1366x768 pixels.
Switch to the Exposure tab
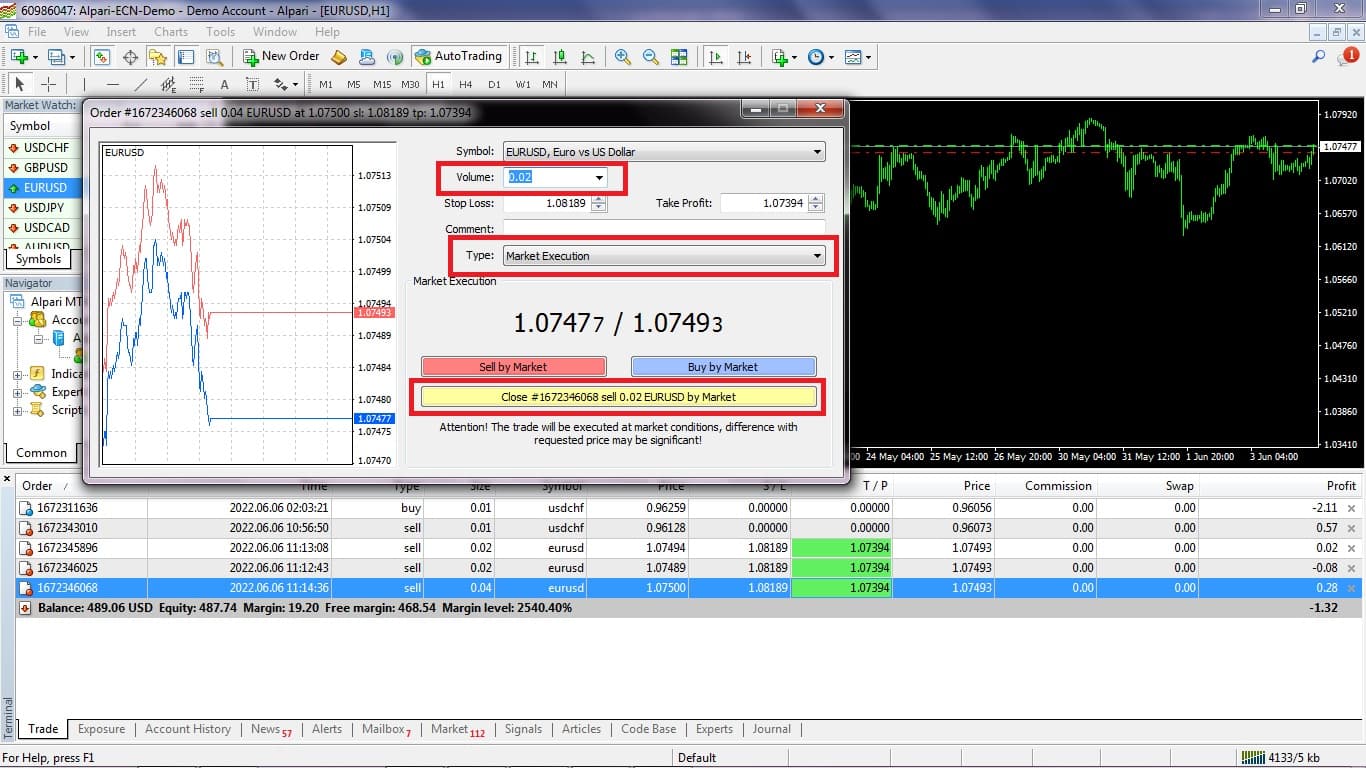pos(101,729)
